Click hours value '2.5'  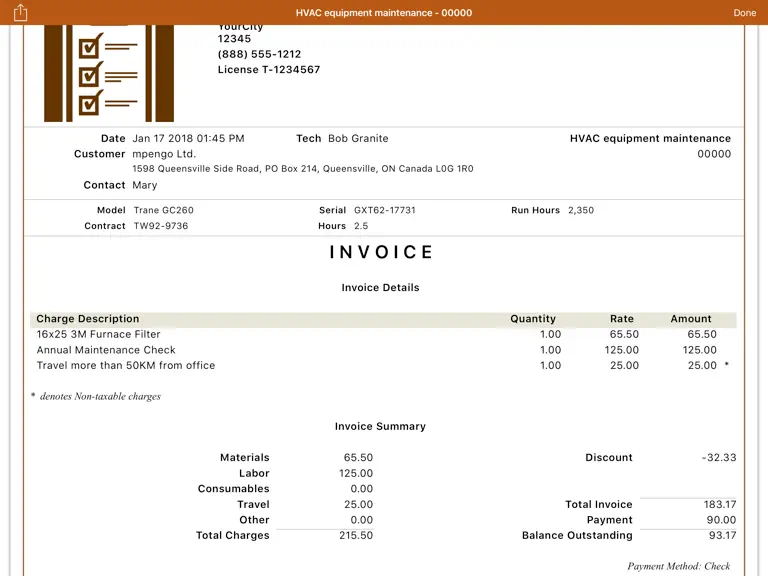361,226
